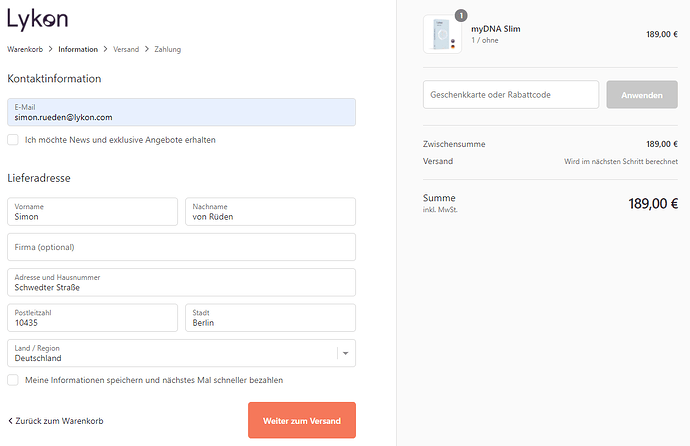Select the Versand breadcrumb step

126,49
